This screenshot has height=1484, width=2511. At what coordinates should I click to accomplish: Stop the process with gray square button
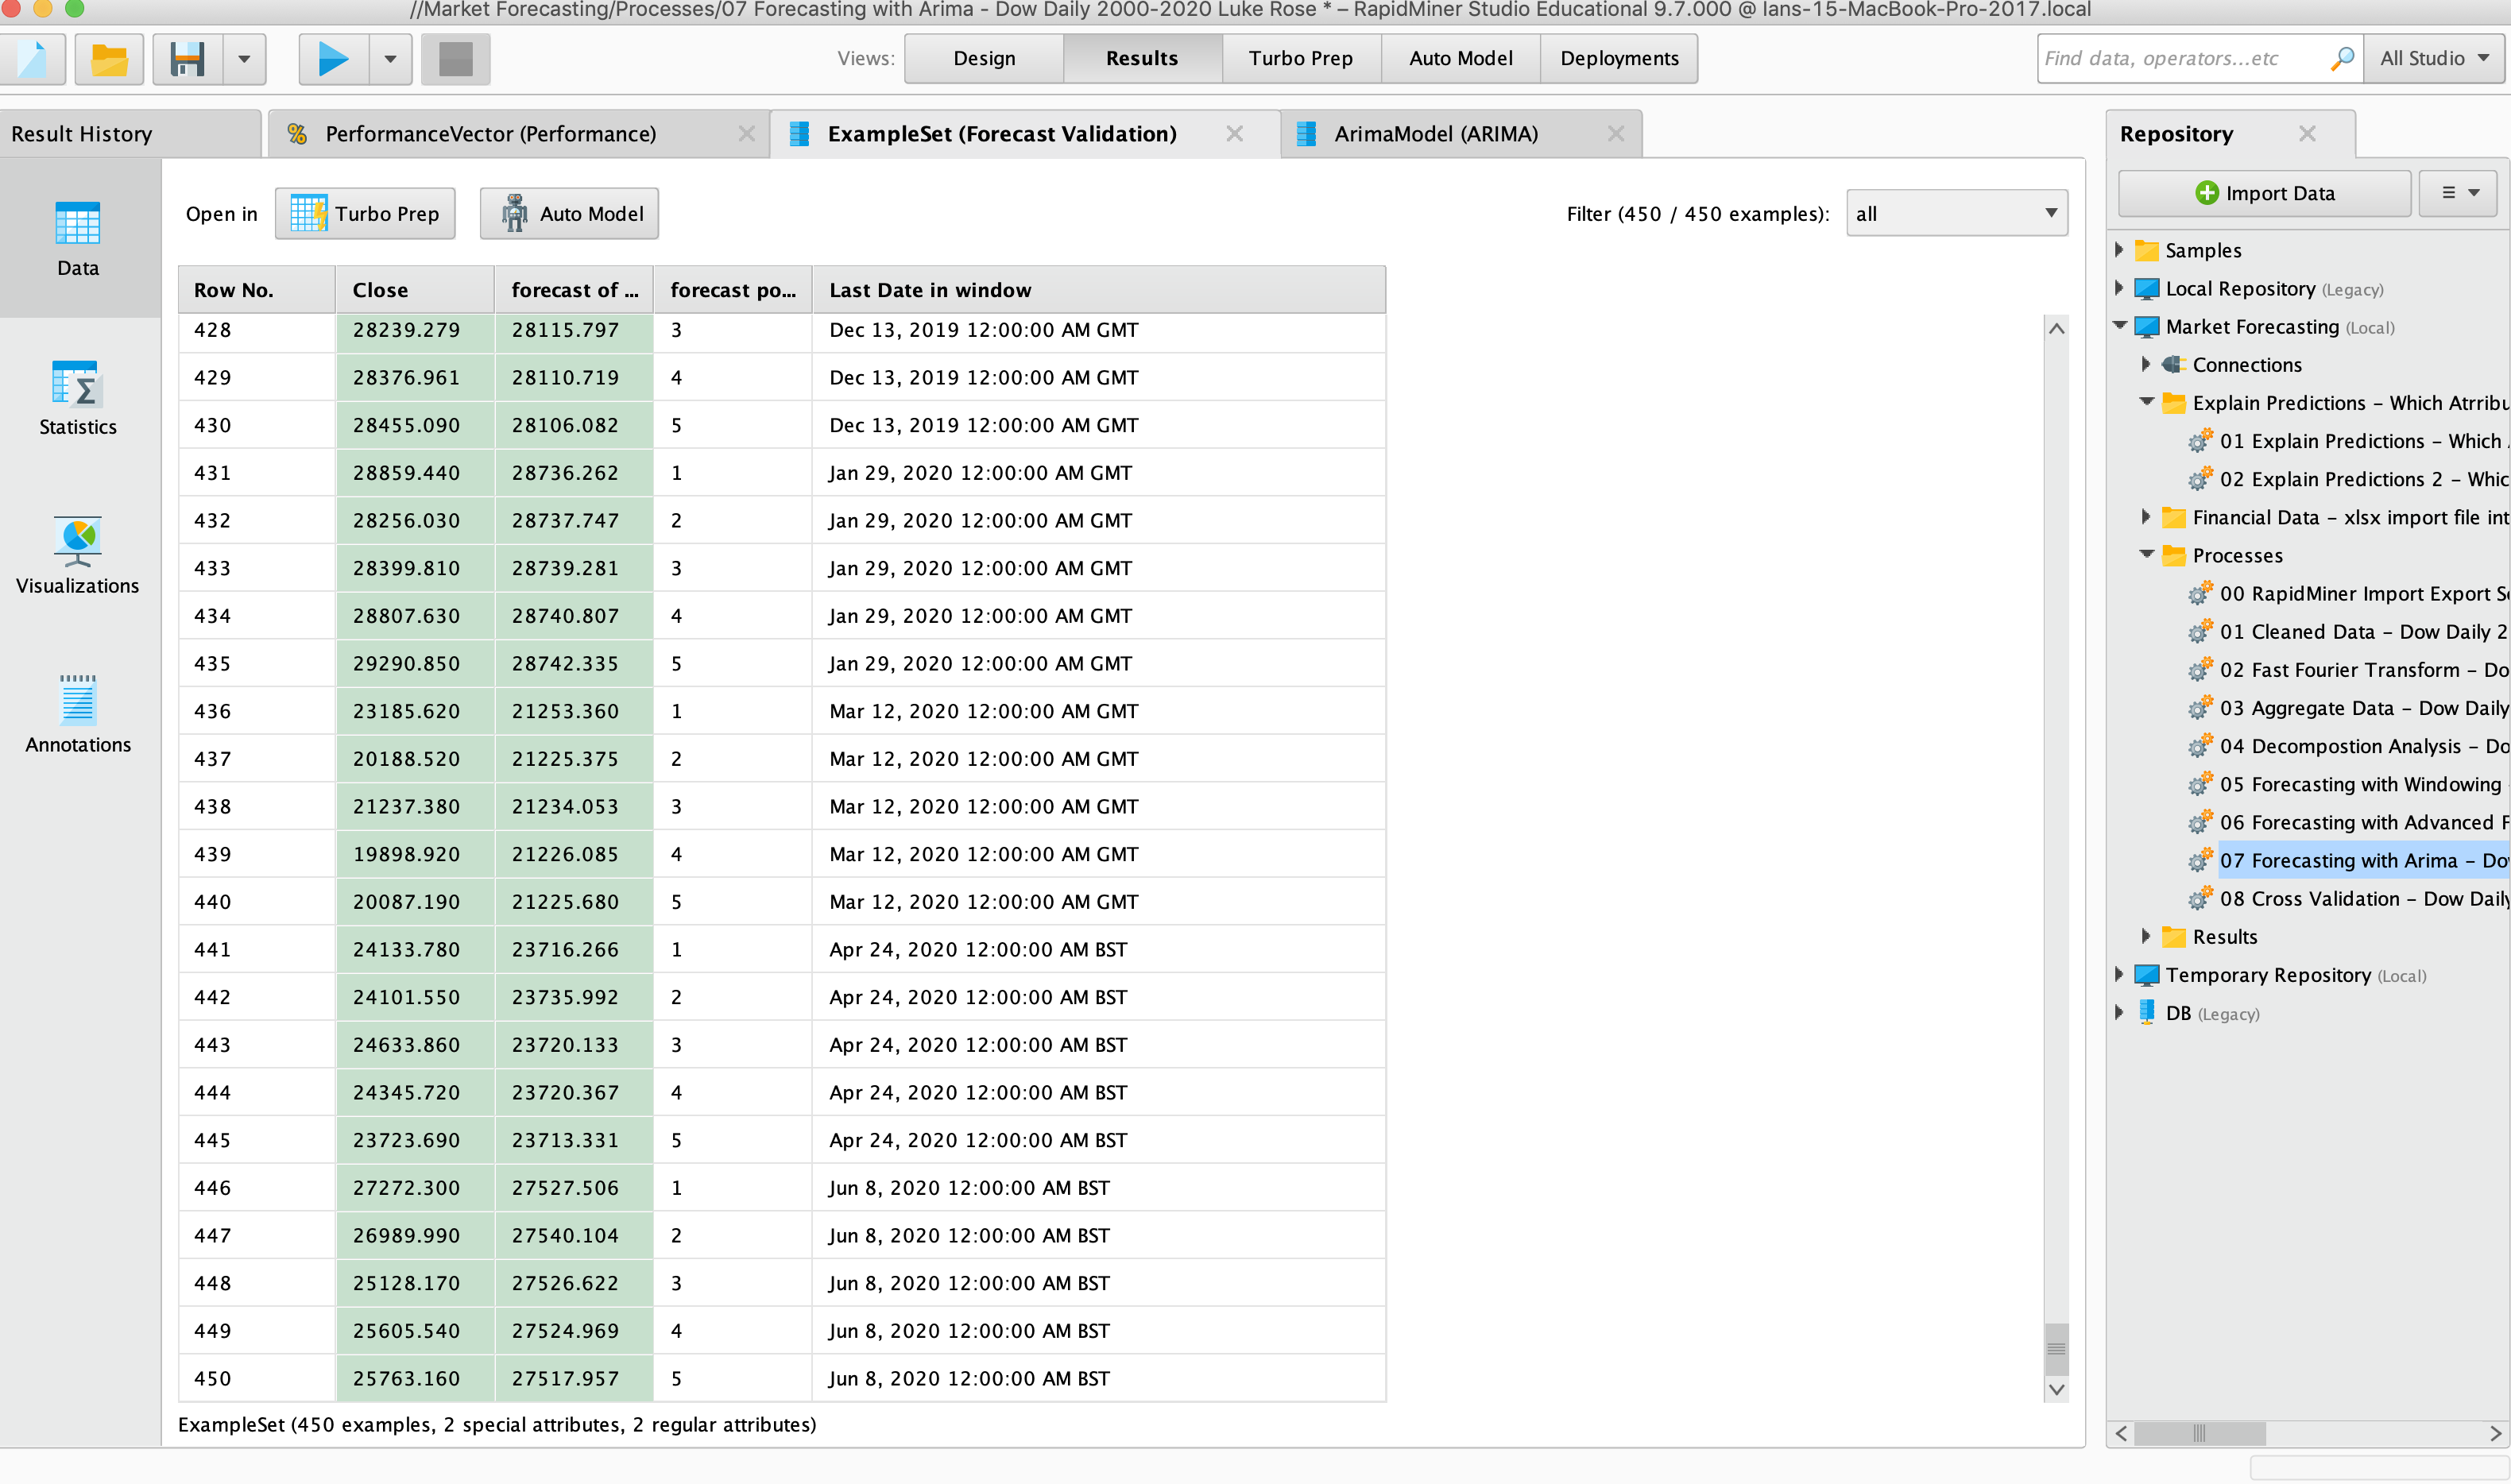[x=456, y=59]
